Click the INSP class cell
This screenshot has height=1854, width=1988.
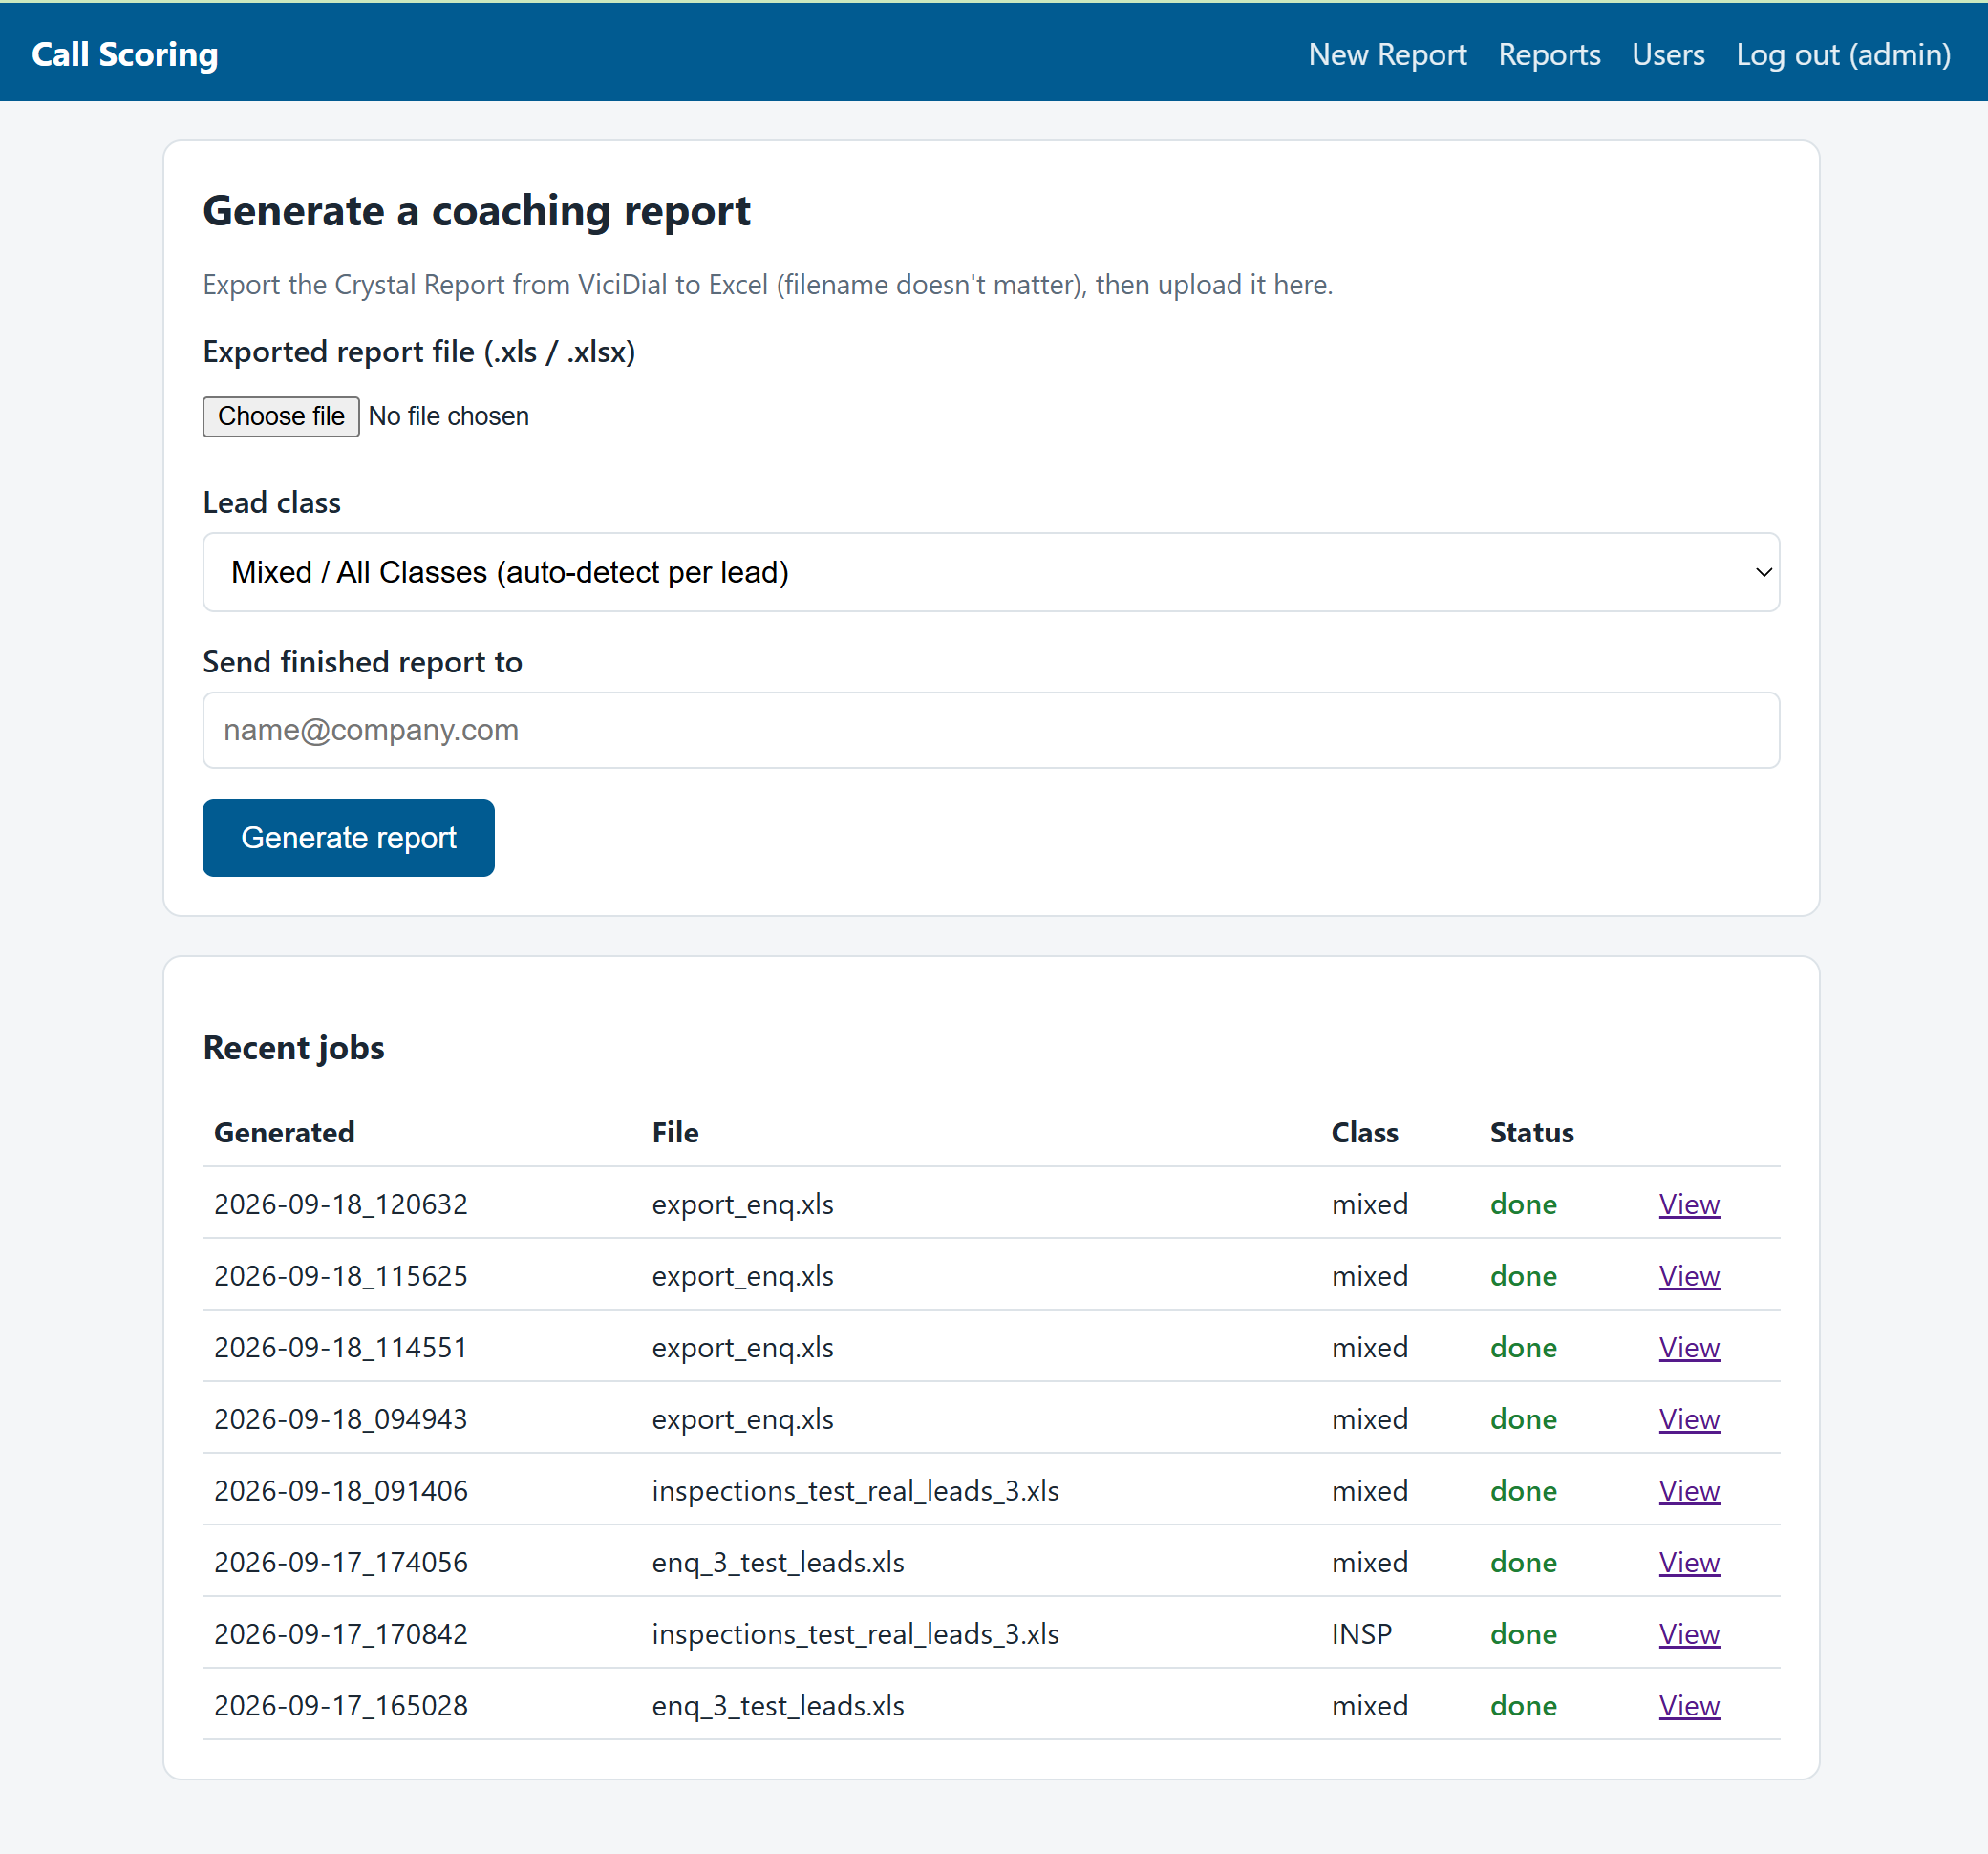[x=1361, y=1634]
